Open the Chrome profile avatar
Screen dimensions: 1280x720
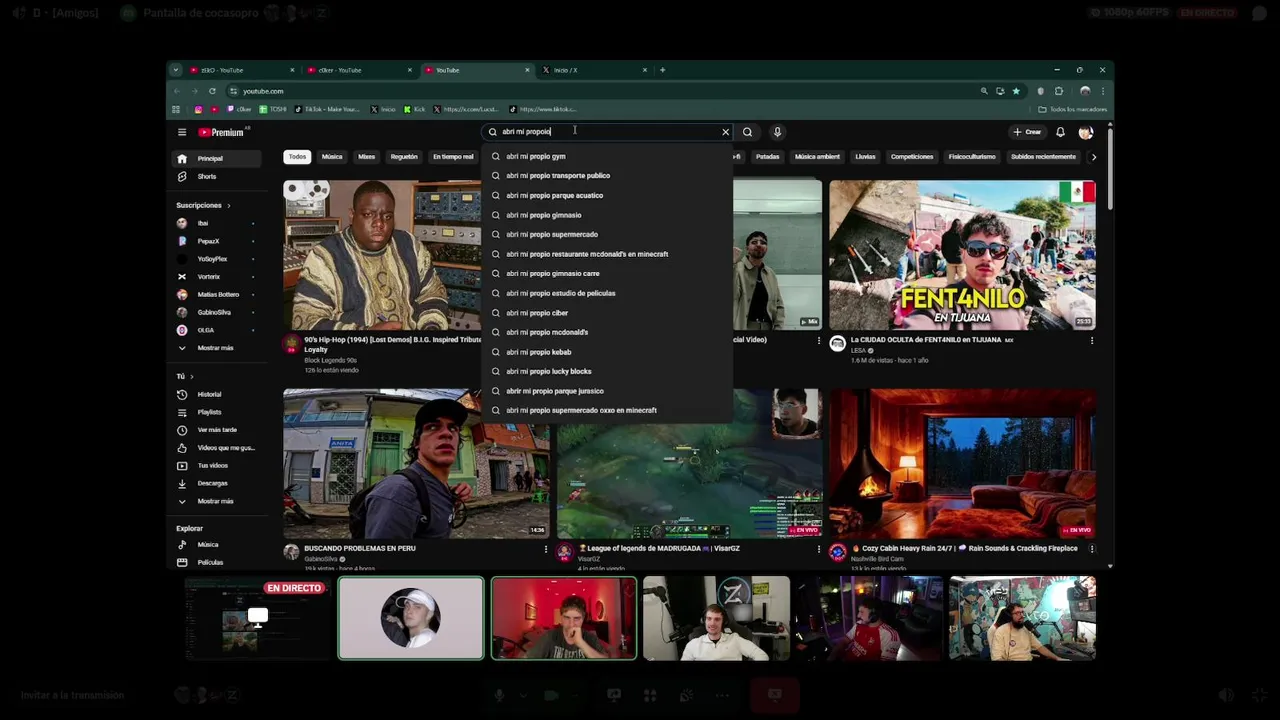(1085, 91)
